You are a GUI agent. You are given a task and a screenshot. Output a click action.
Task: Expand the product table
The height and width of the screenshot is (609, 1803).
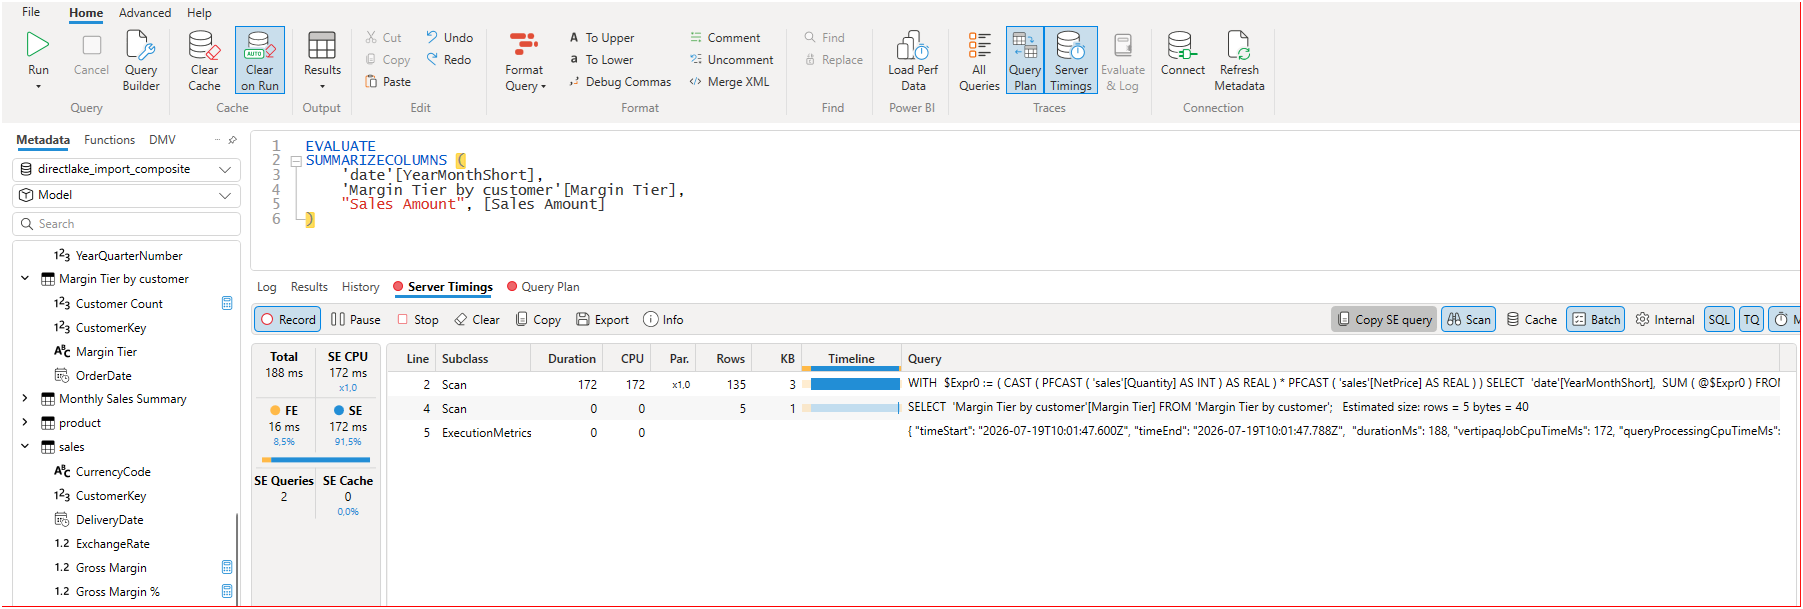[x=25, y=423]
